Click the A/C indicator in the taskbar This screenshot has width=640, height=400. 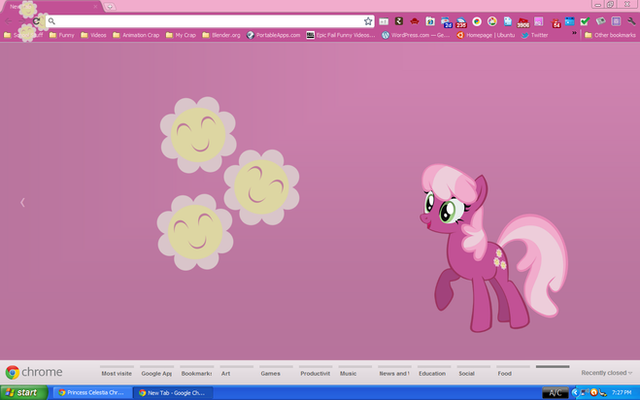pos(555,393)
